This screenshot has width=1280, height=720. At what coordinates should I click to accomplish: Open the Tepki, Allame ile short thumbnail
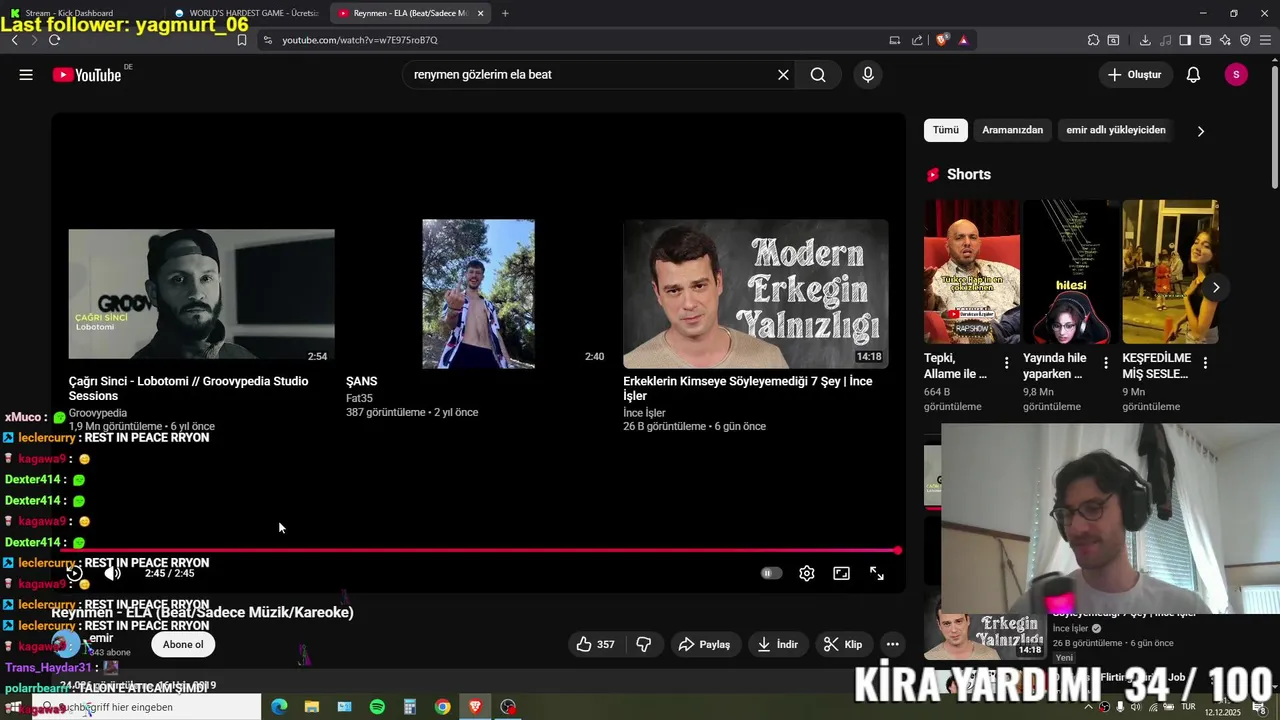click(x=972, y=272)
